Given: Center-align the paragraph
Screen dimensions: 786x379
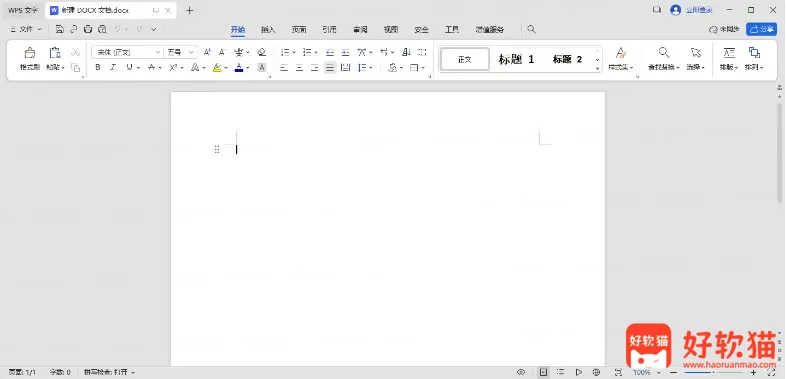Looking at the screenshot, I should point(299,67).
